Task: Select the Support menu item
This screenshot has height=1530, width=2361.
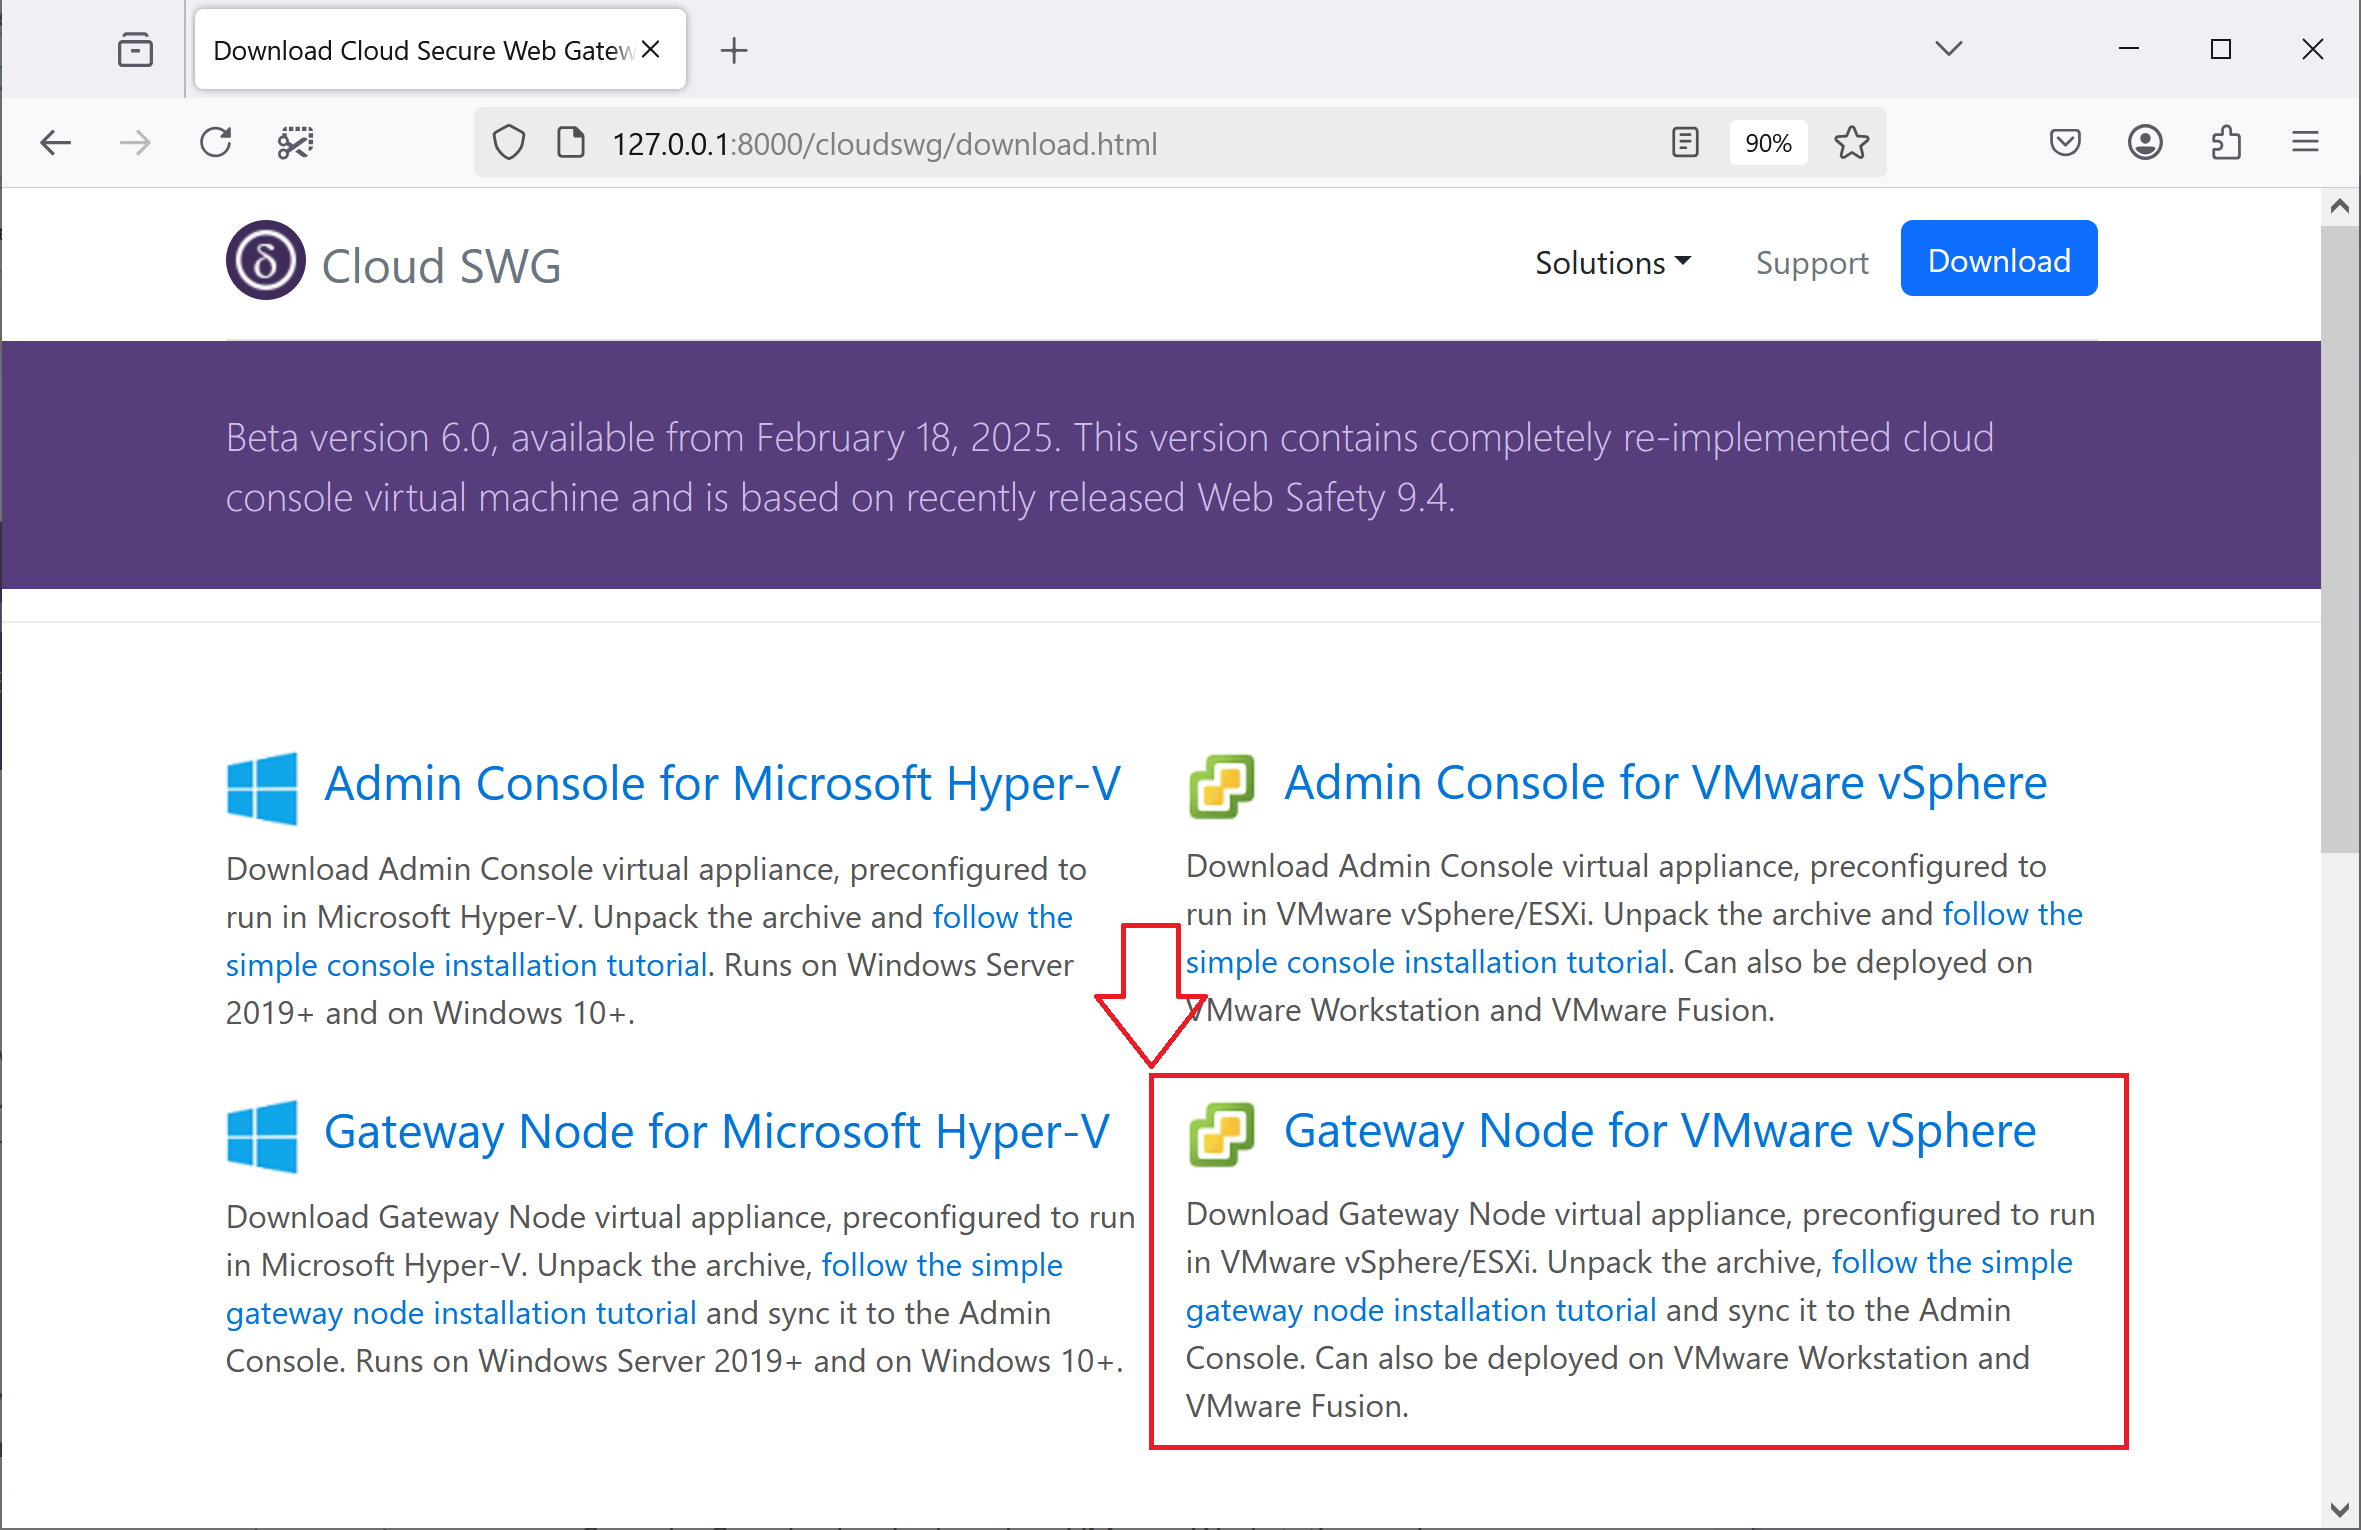Action: click(x=1812, y=260)
